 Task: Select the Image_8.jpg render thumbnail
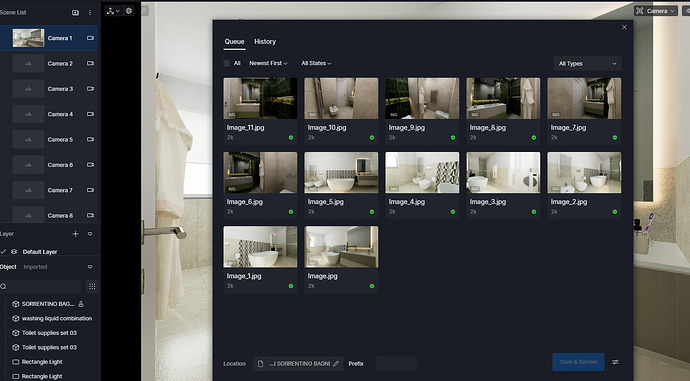click(x=503, y=99)
